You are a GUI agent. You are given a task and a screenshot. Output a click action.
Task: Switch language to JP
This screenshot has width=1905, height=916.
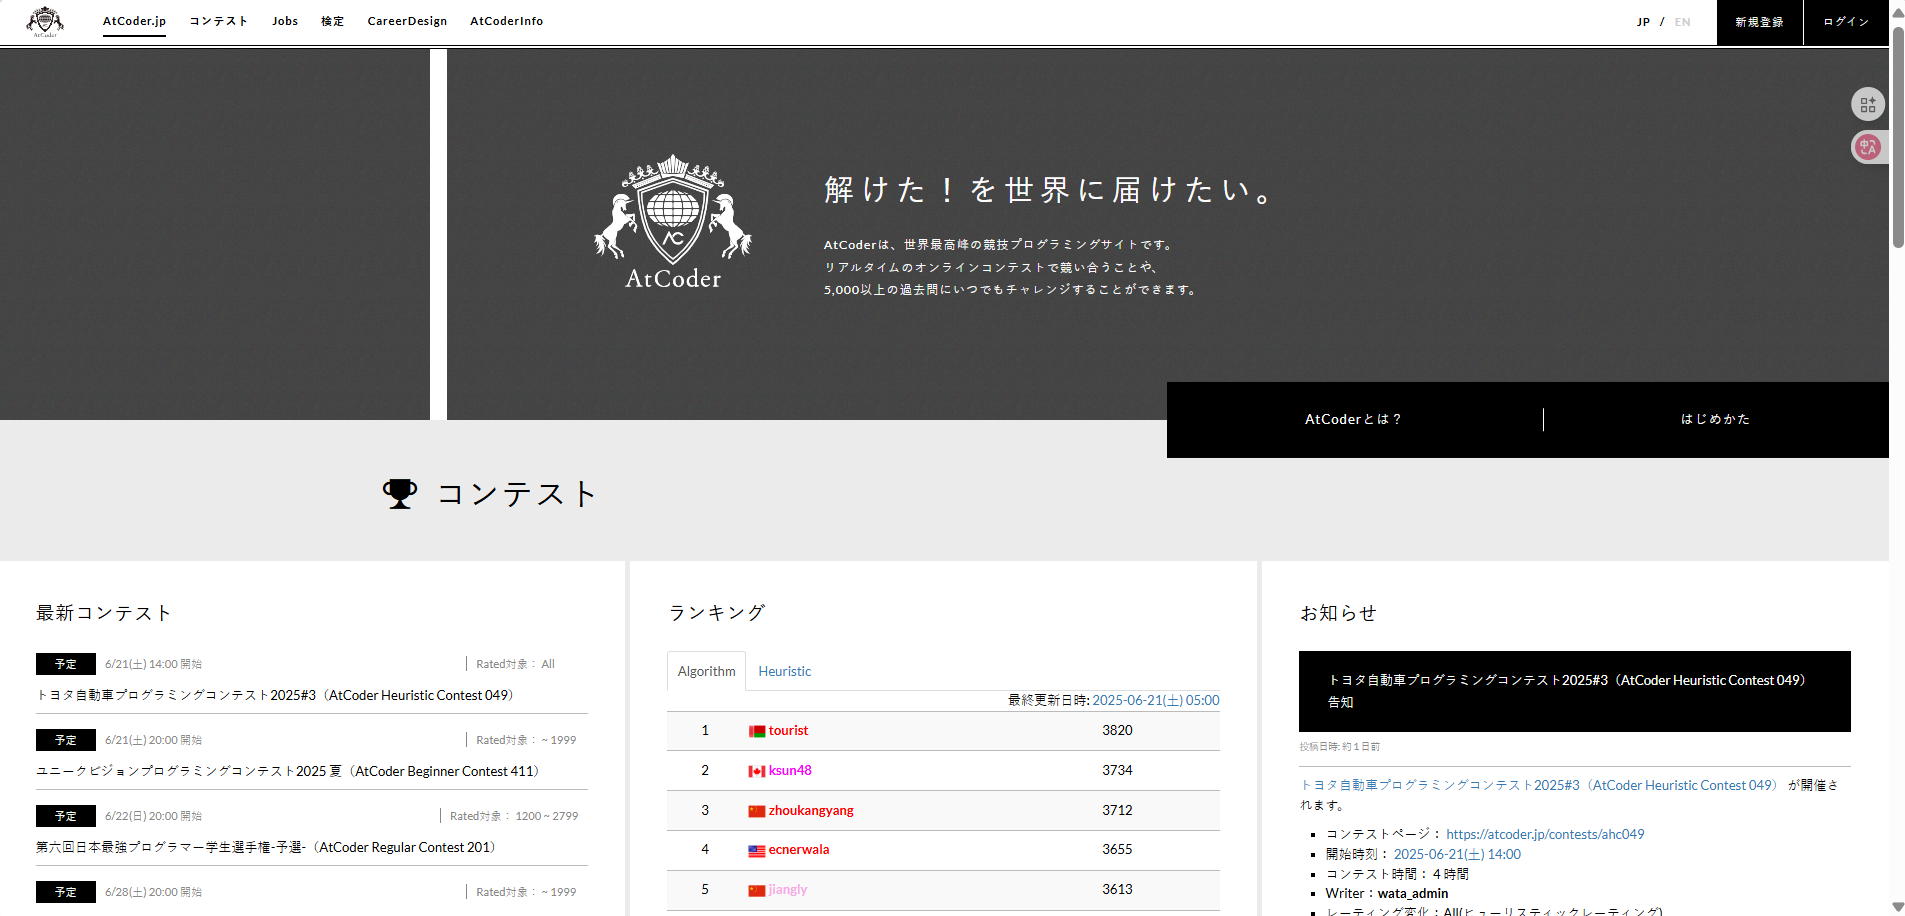[1643, 22]
